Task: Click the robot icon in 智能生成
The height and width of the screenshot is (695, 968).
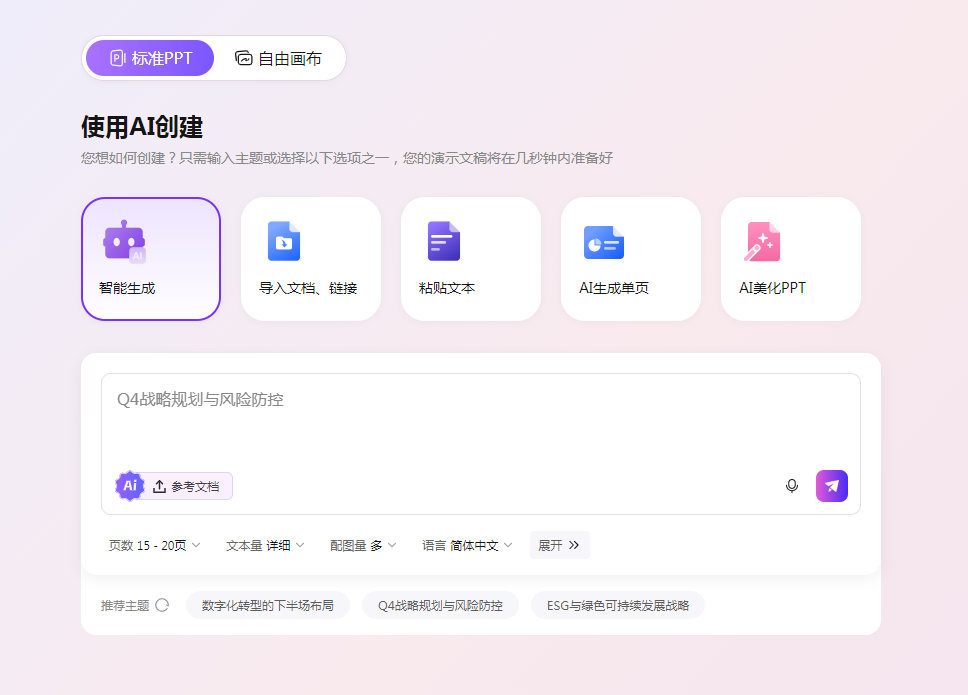Action: point(125,241)
